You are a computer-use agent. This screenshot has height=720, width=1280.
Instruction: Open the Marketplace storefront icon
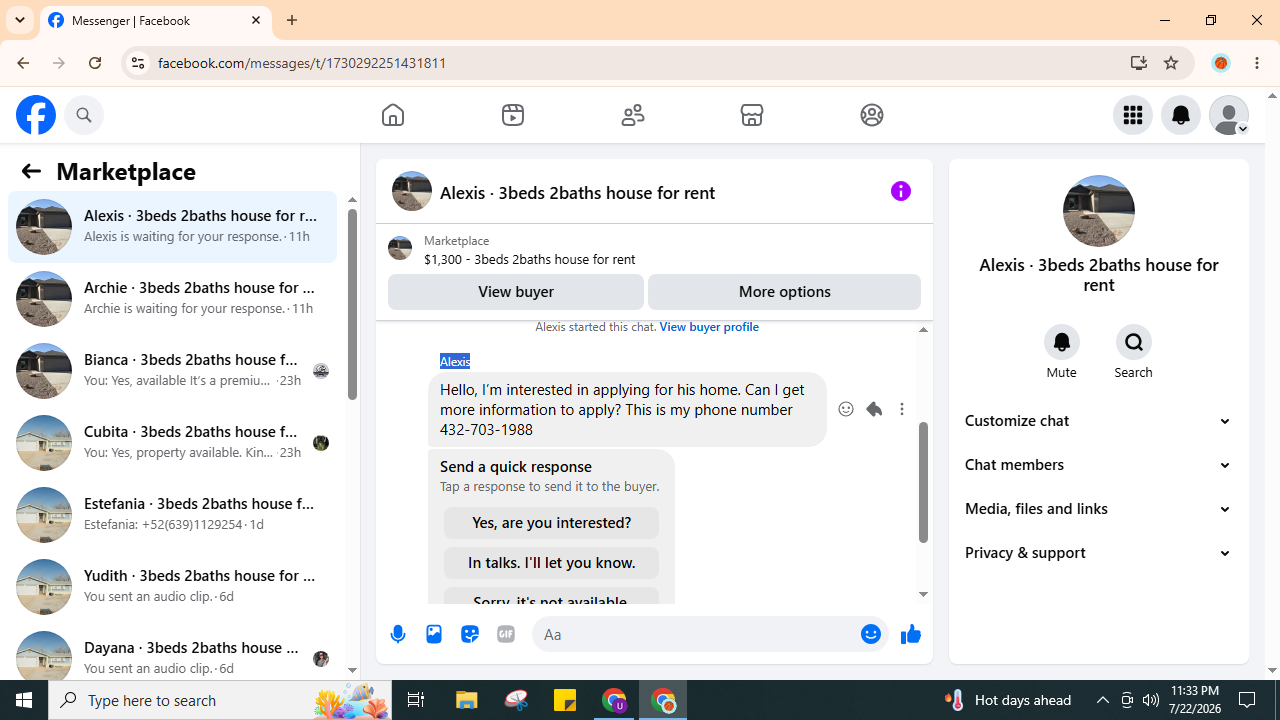(752, 115)
